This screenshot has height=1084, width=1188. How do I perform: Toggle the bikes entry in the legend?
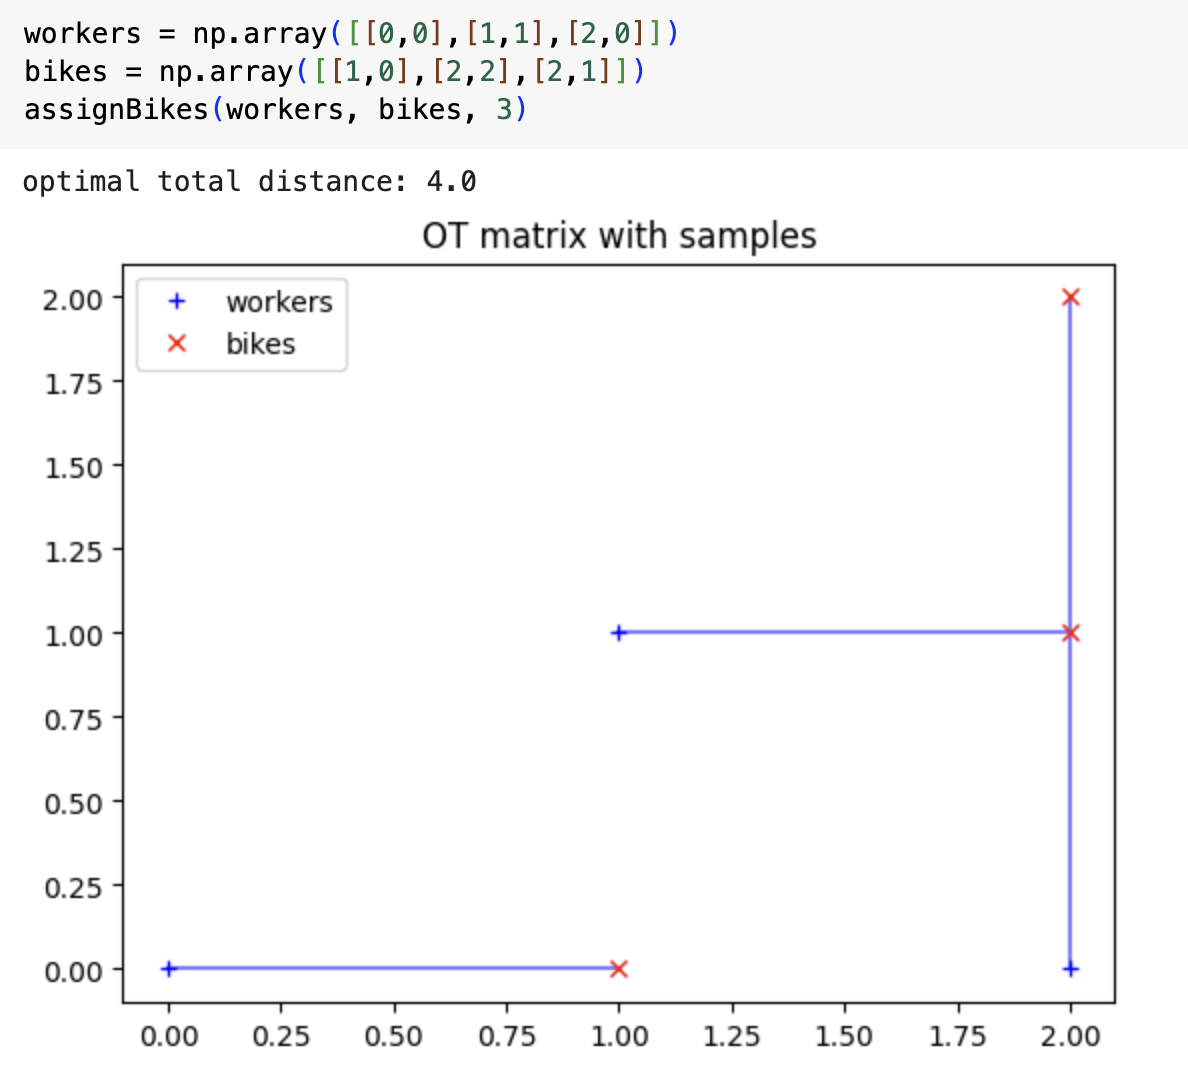click(x=260, y=343)
